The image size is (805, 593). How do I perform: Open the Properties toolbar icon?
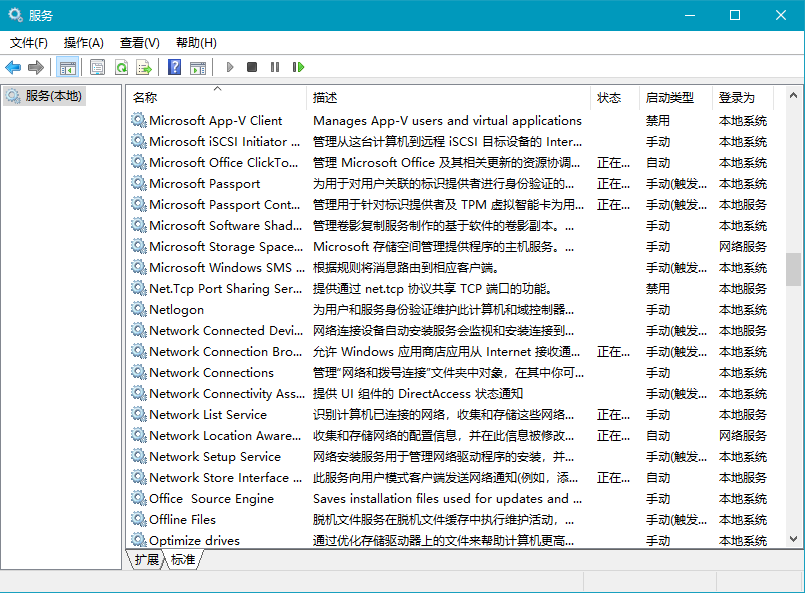(x=98, y=67)
